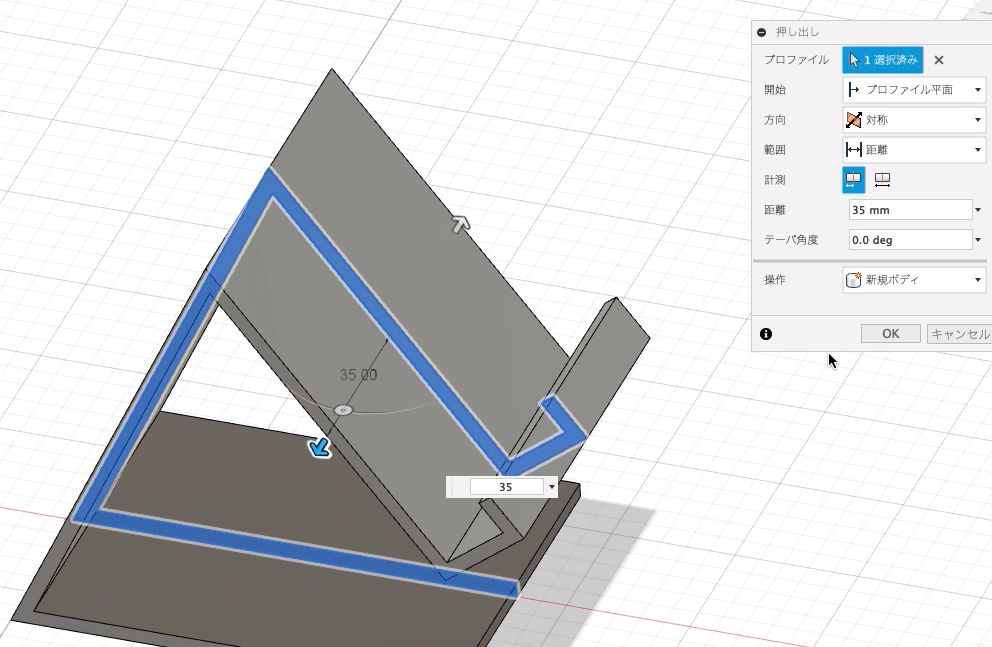Click the 35.00 dimension label on the model
The height and width of the screenshot is (647, 992).
[358, 375]
